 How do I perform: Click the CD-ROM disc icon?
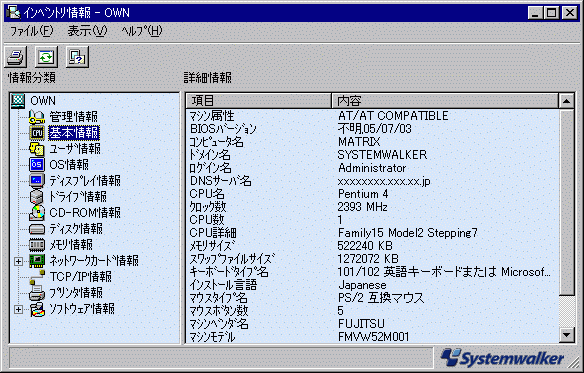click(x=37, y=213)
